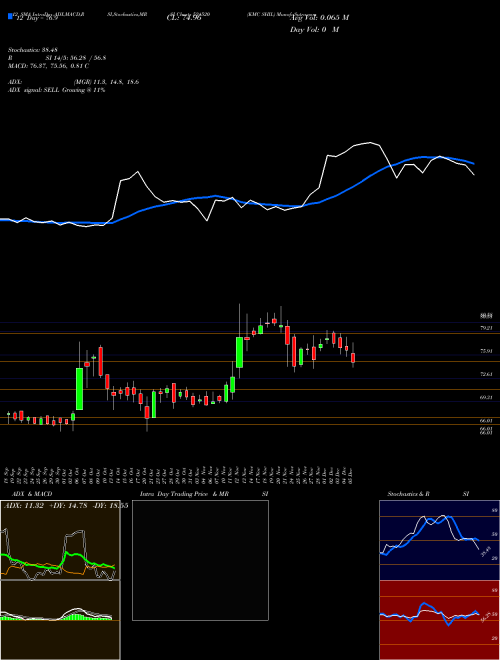Click the Avg Vol: 0.065 M label
This screenshot has height=660, width=500.
[x=319, y=18]
